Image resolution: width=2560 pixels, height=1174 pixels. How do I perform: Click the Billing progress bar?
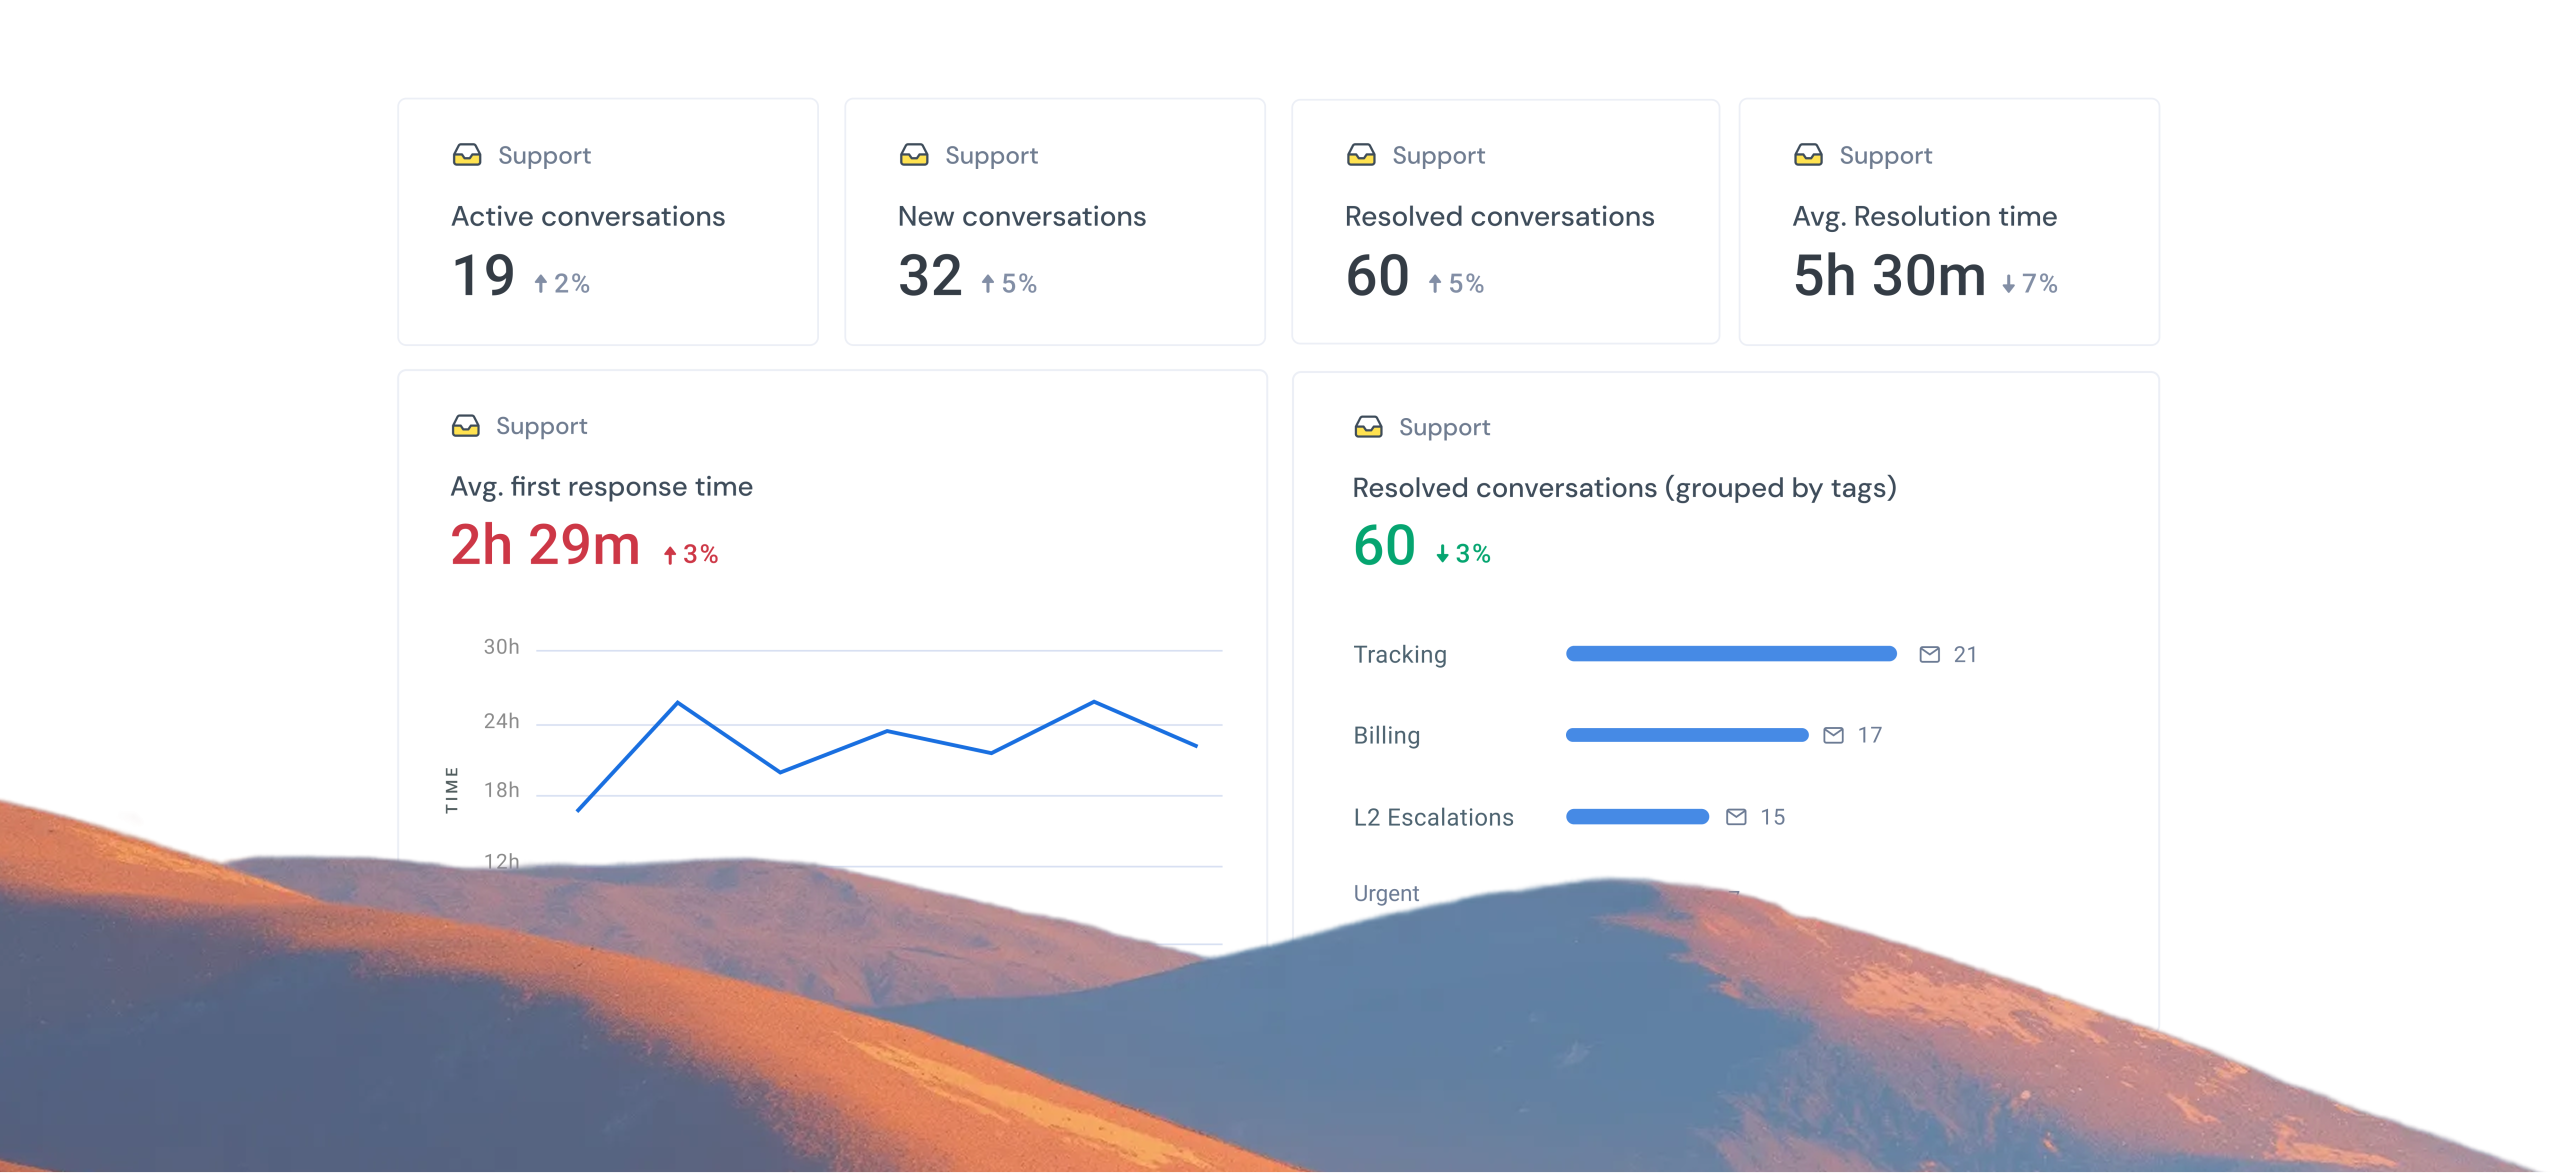click(x=1687, y=735)
